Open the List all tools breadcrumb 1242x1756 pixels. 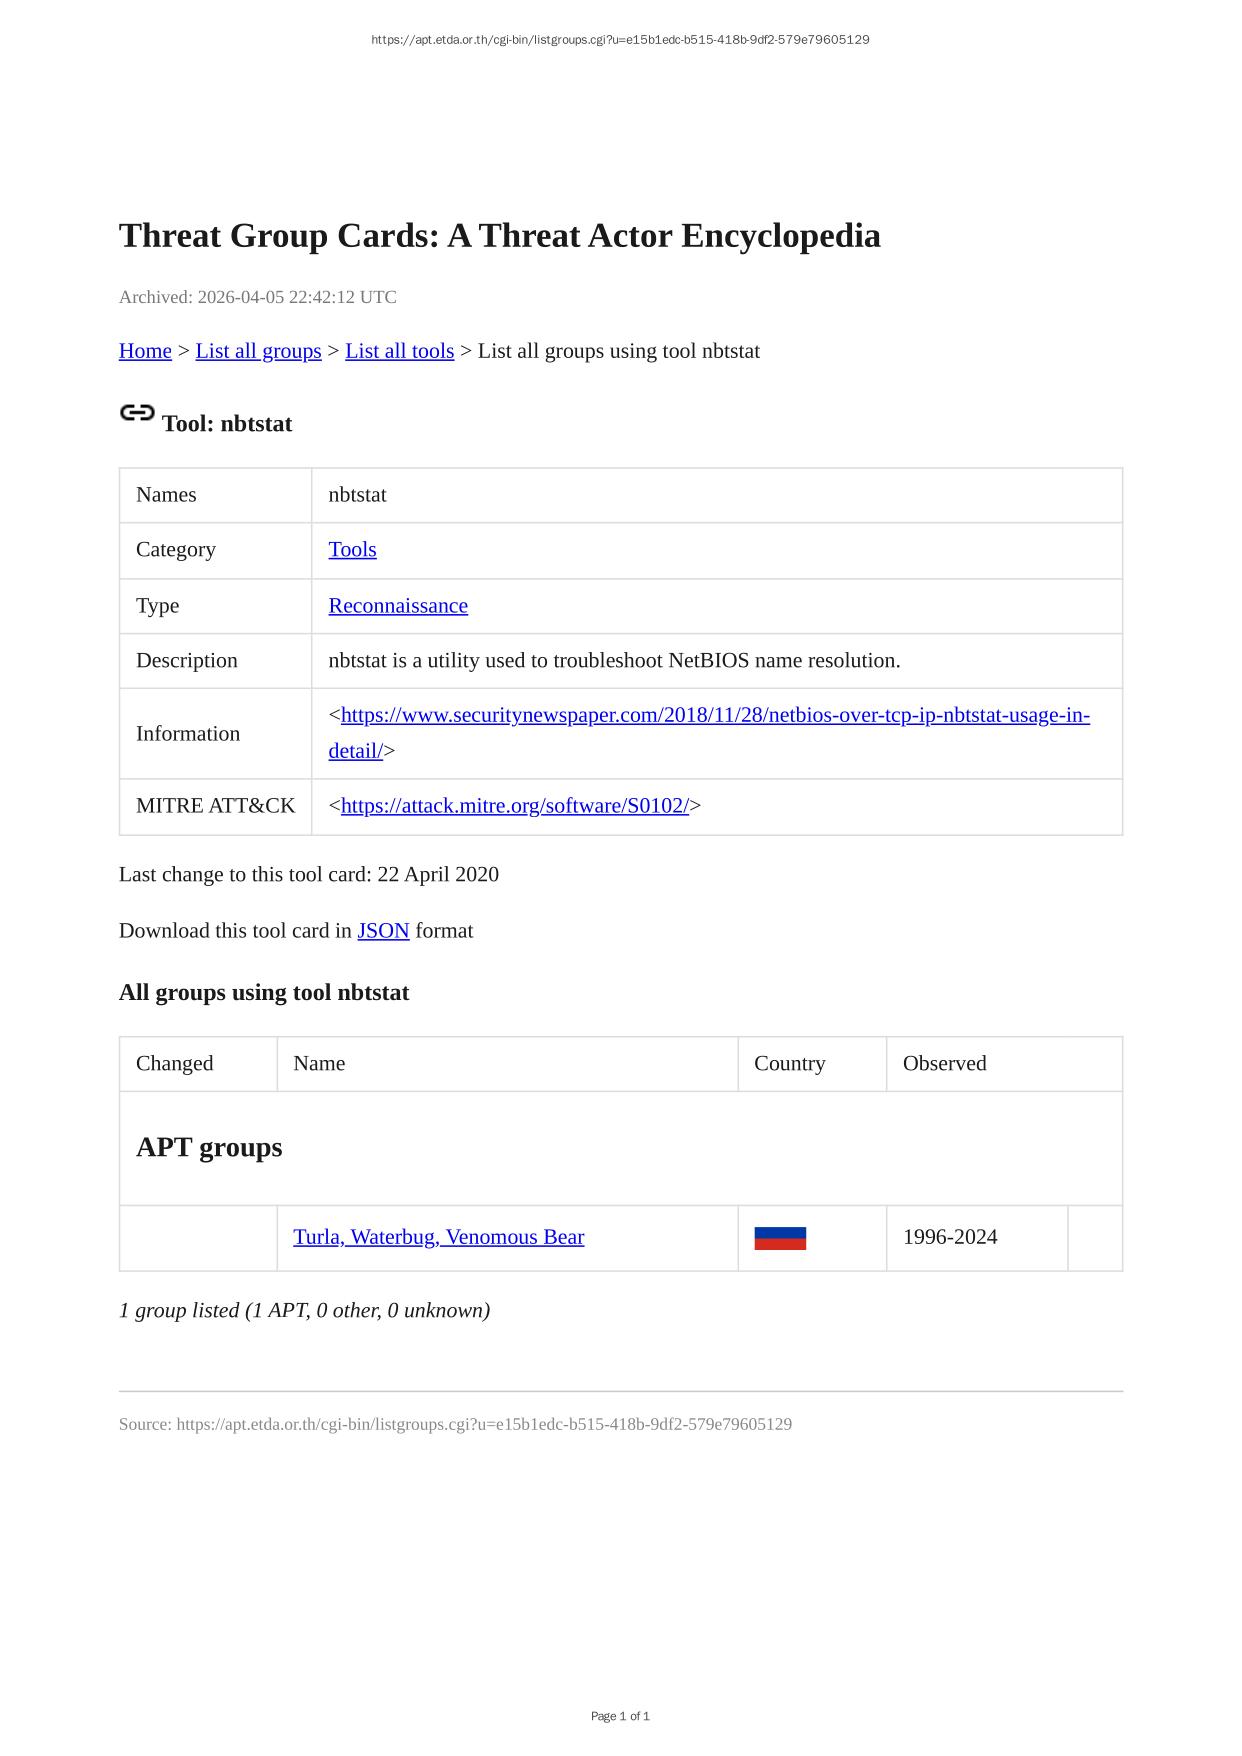point(399,351)
